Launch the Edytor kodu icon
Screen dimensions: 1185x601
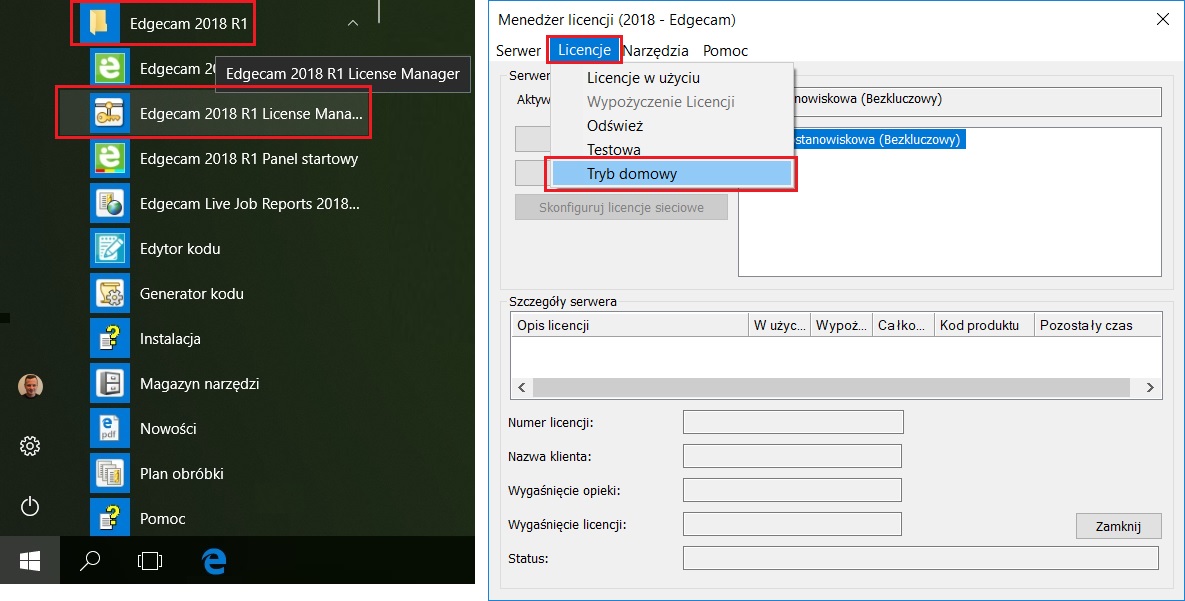[x=110, y=249]
